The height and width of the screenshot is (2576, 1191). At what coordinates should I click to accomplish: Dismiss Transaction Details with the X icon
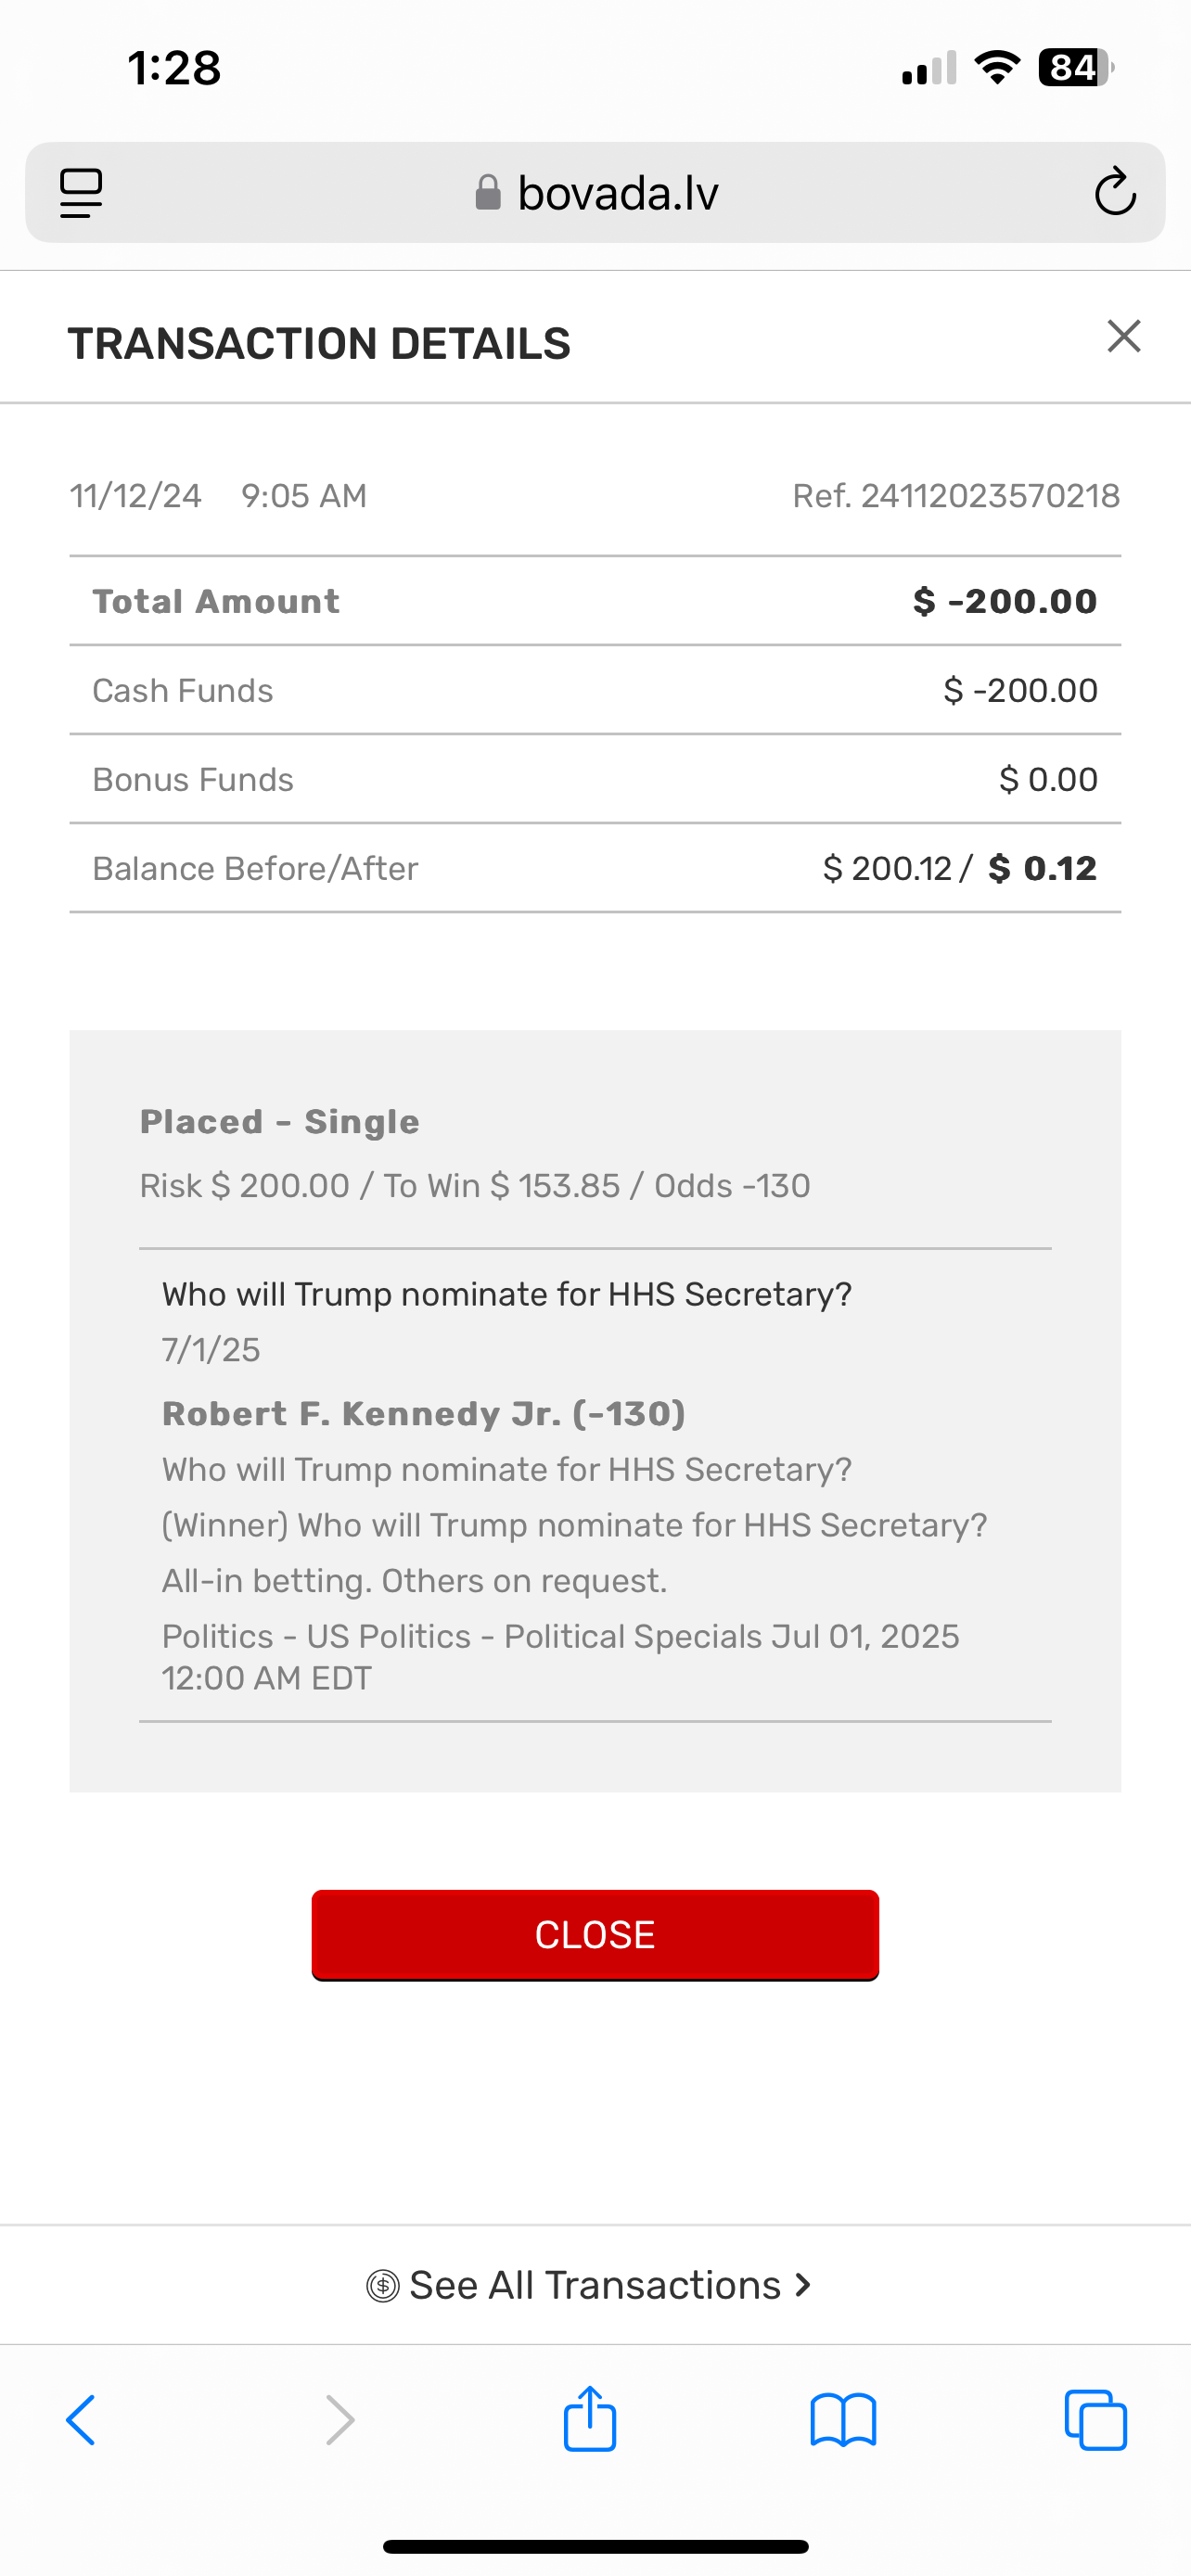click(1124, 337)
